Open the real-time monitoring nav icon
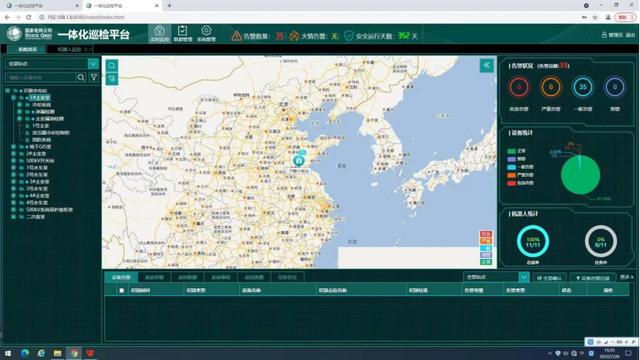The height and width of the screenshot is (360, 640). tap(159, 33)
